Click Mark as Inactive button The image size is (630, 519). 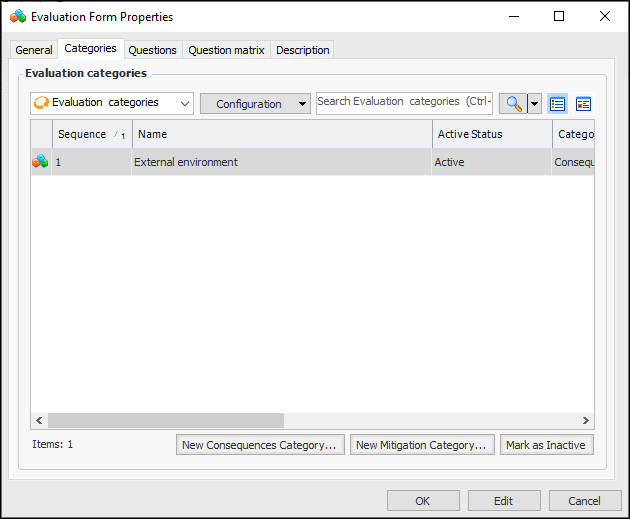click(546, 445)
